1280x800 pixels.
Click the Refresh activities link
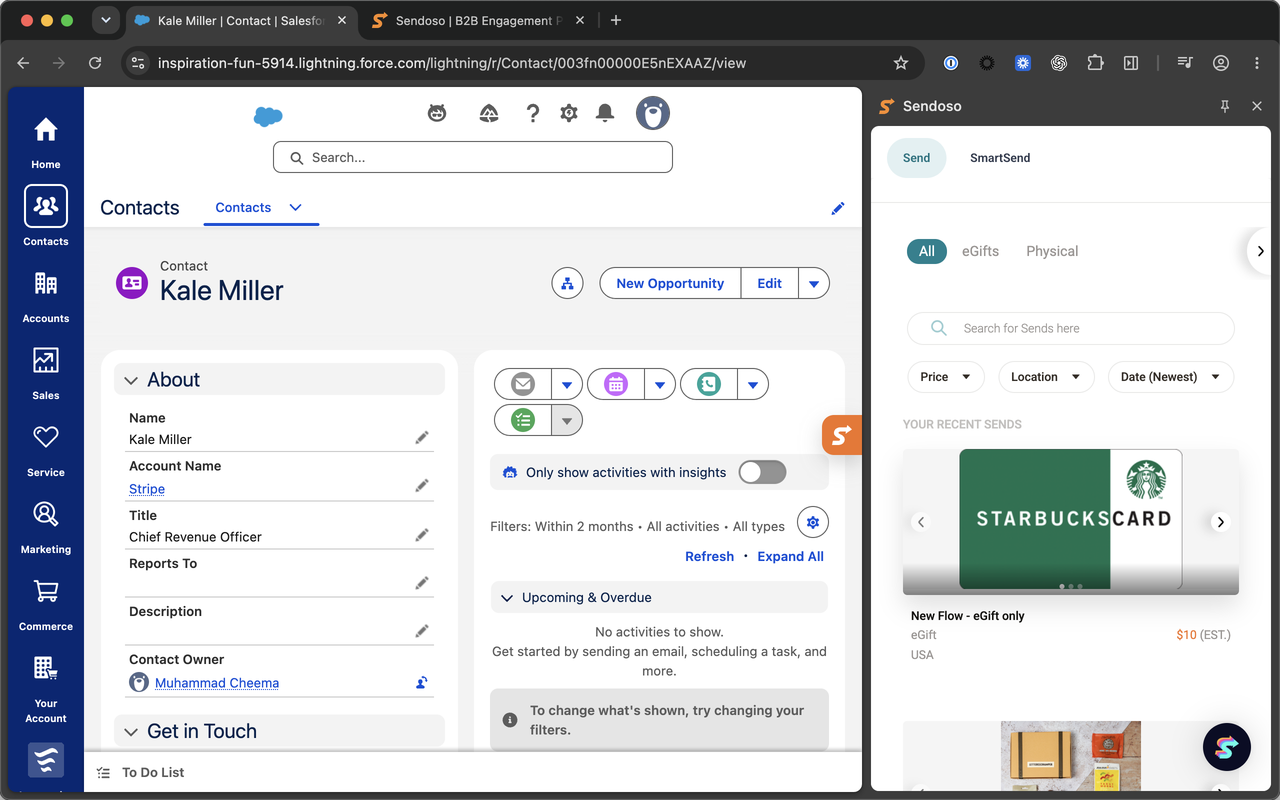click(x=709, y=556)
